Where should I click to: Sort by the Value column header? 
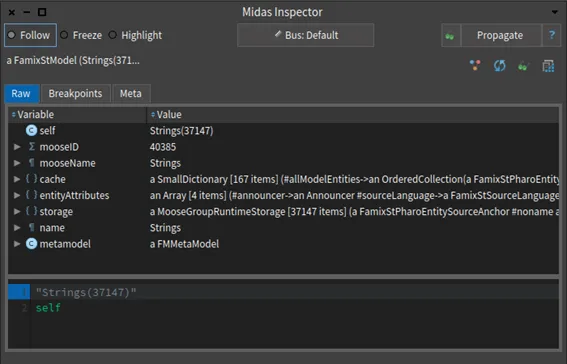coord(353,115)
